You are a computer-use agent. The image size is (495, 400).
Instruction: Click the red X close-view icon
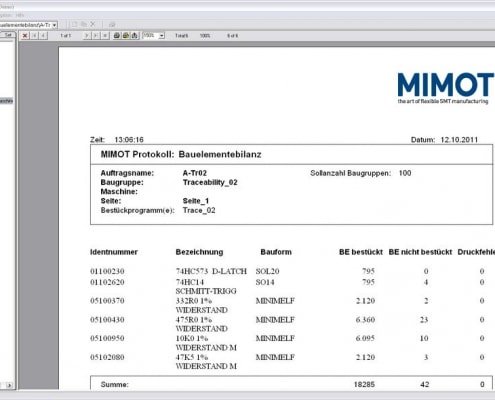click(x=25, y=36)
